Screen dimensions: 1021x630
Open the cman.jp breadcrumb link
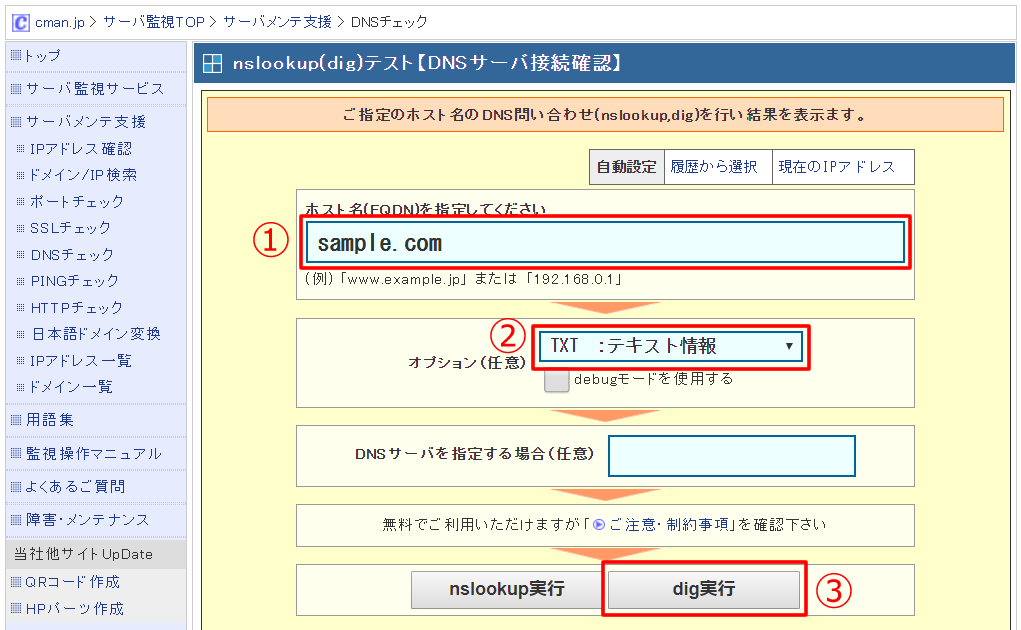(60, 22)
